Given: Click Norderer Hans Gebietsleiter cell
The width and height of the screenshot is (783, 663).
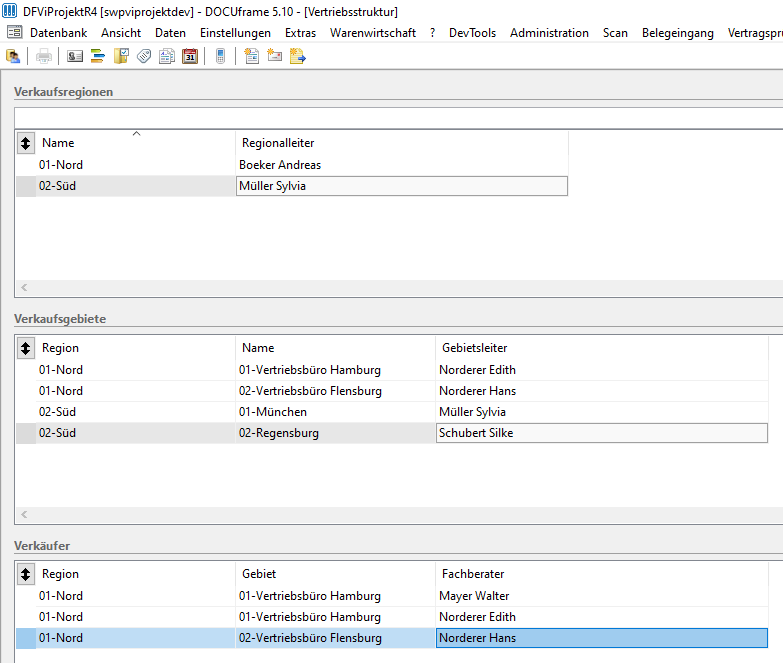Looking at the screenshot, I should (x=602, y=391).
